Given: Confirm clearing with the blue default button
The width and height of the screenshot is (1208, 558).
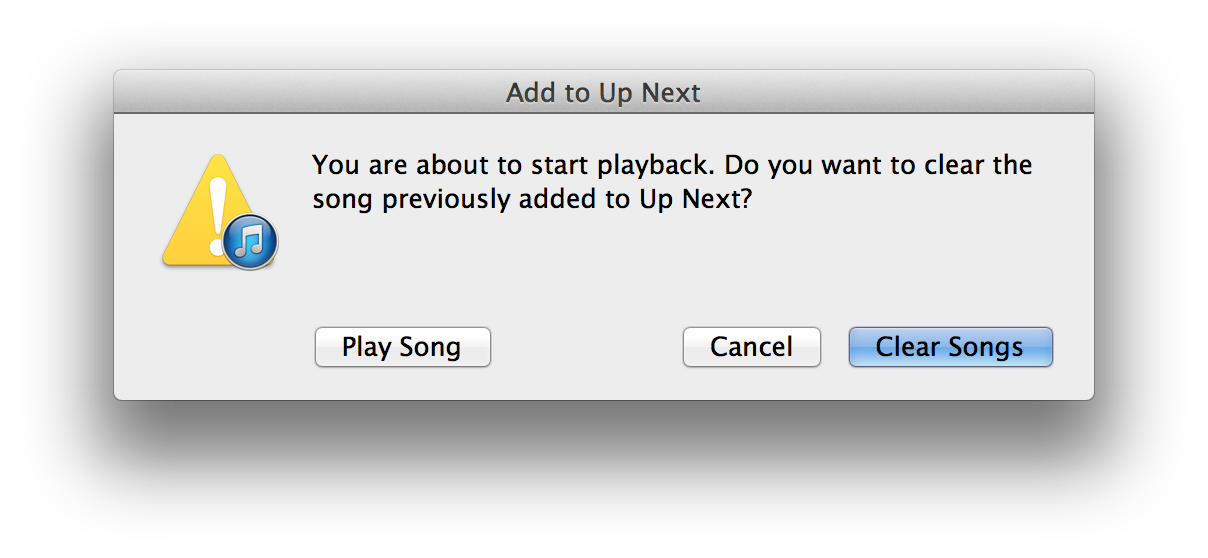Looking at the screenshot, I should [950, 347].
